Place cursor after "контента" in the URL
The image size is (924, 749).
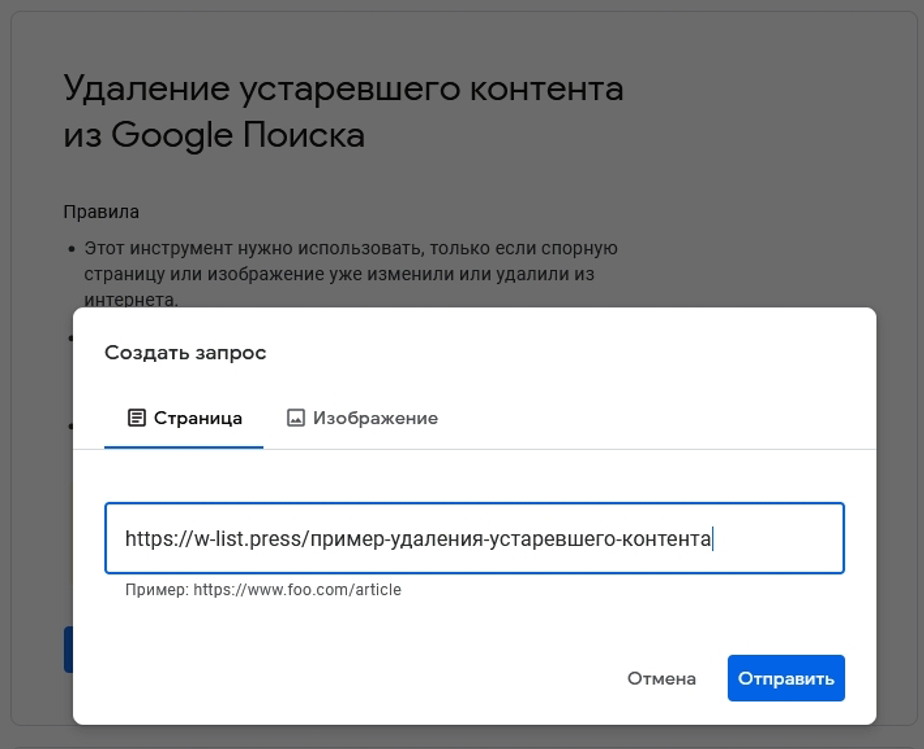pyautogui.click(x=711, y=539)
